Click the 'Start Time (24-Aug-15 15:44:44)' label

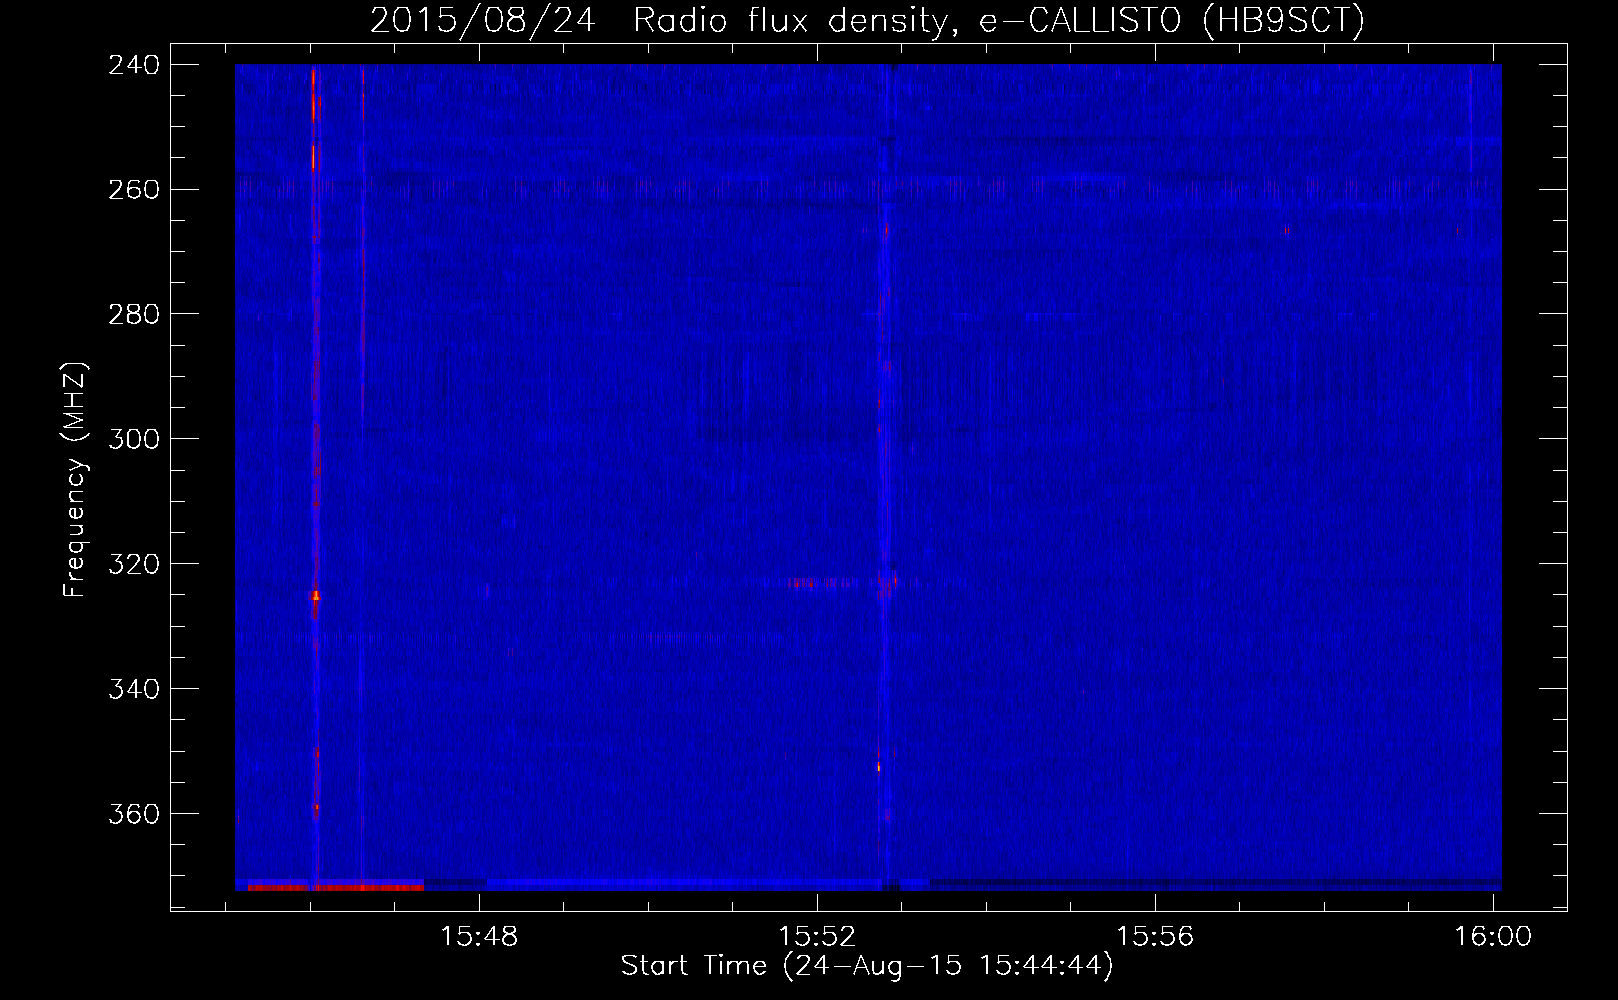coord(867,966)
